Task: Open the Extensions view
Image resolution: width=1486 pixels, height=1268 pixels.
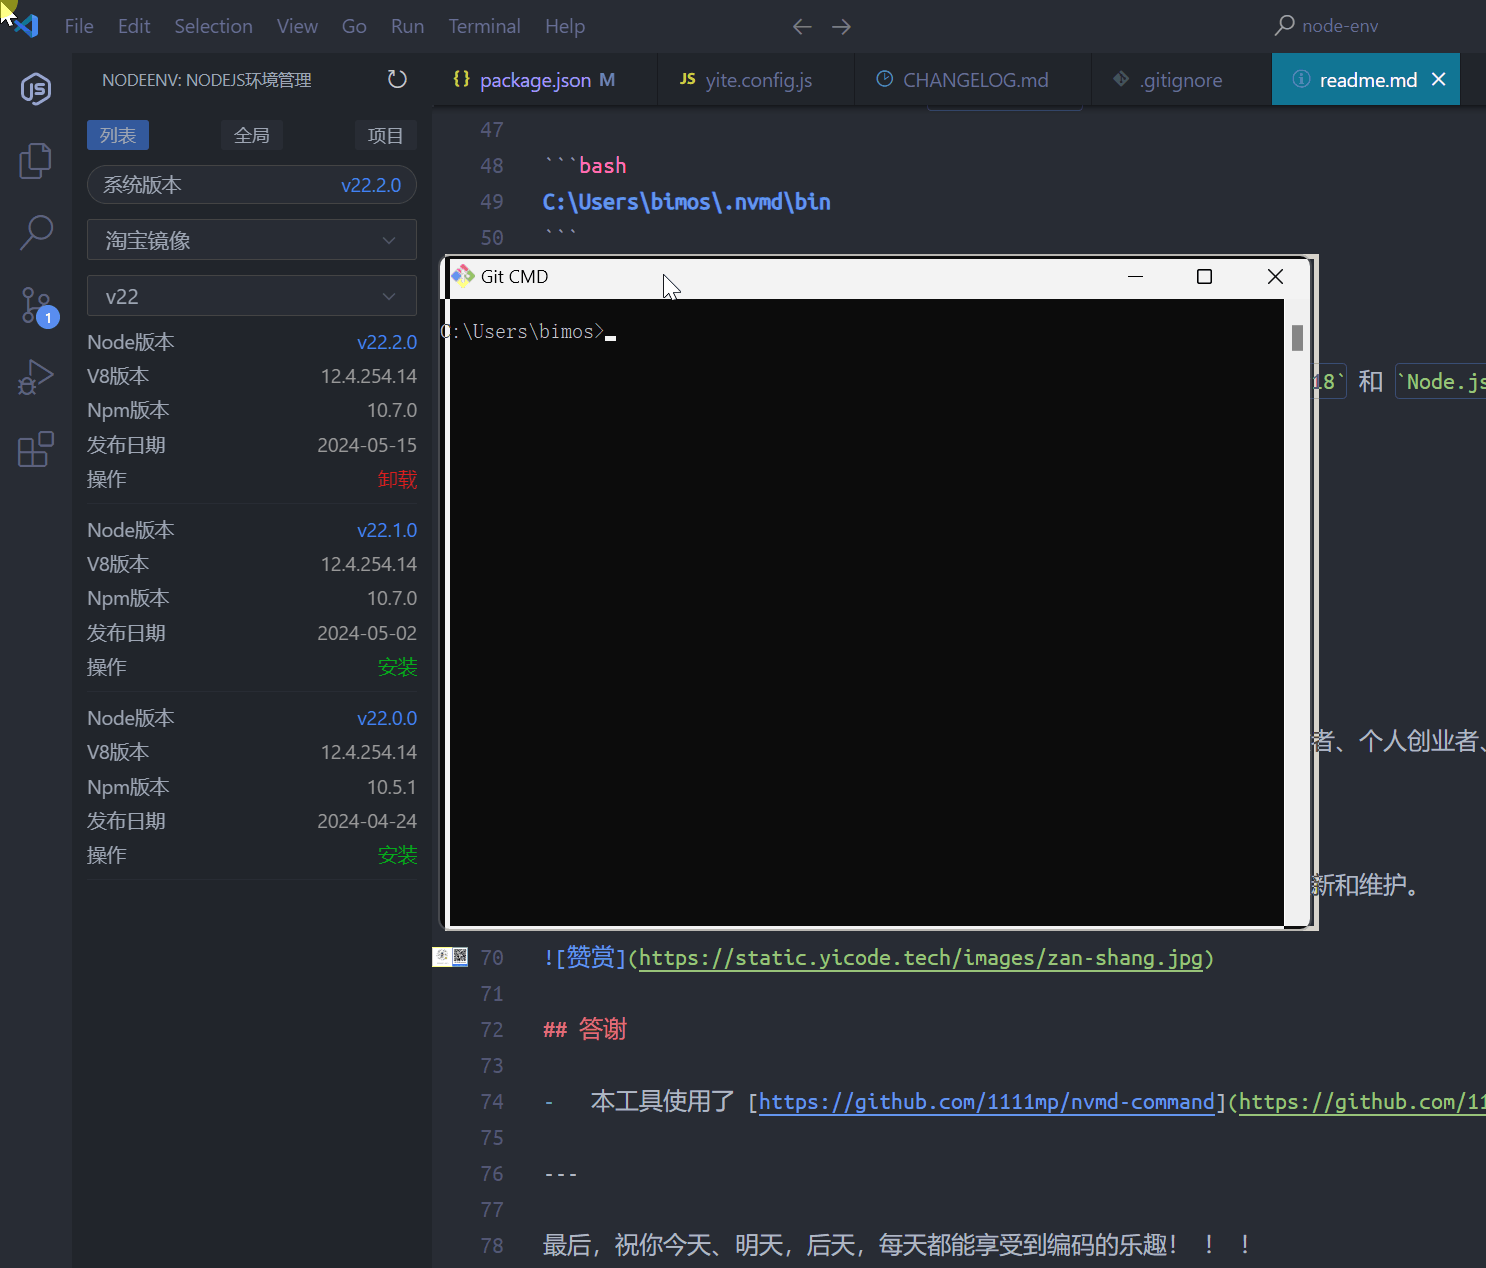Action: pos(36,449)
